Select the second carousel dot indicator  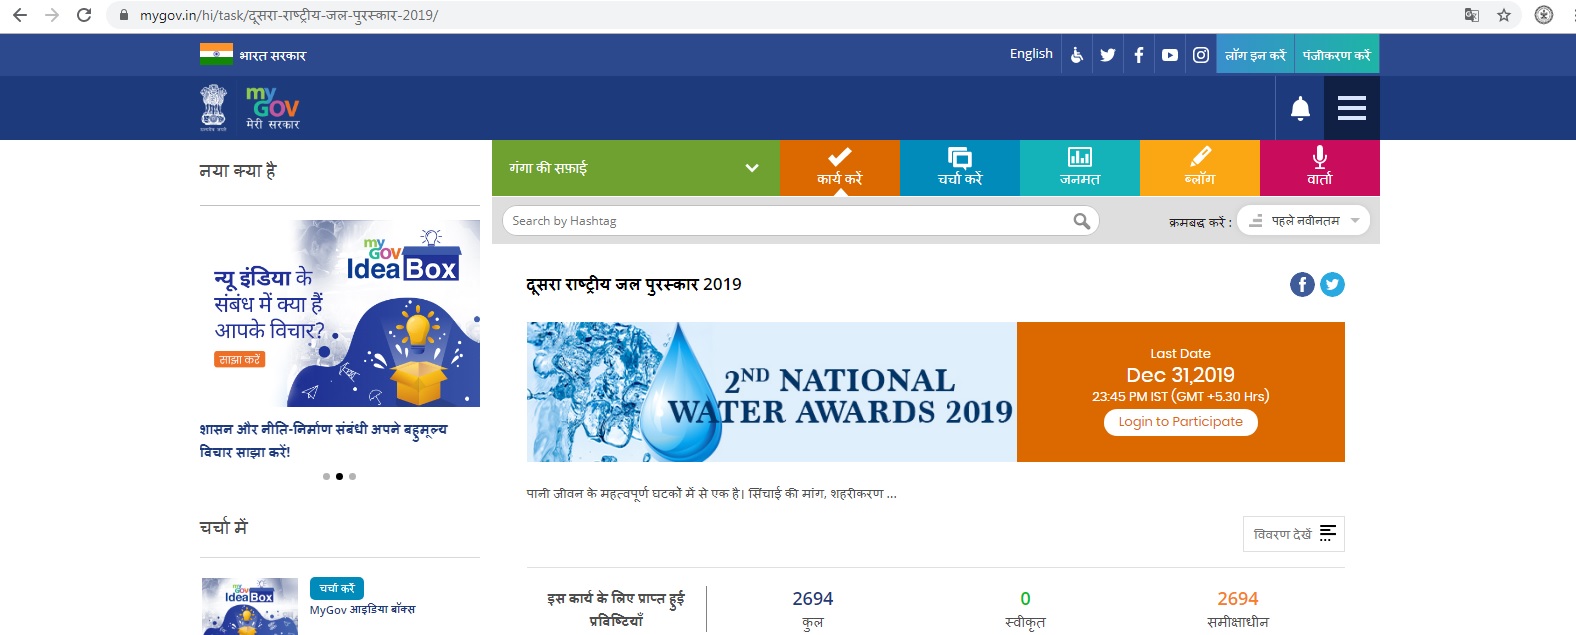click(339, 476)
